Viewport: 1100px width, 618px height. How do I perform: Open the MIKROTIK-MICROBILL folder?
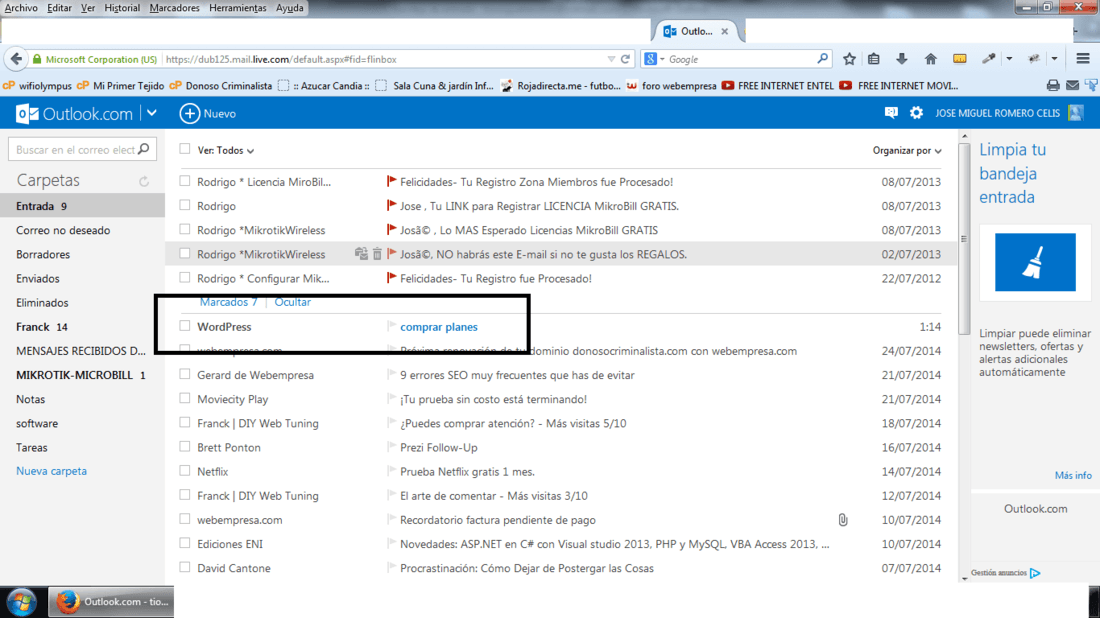[x=82, y=375]
